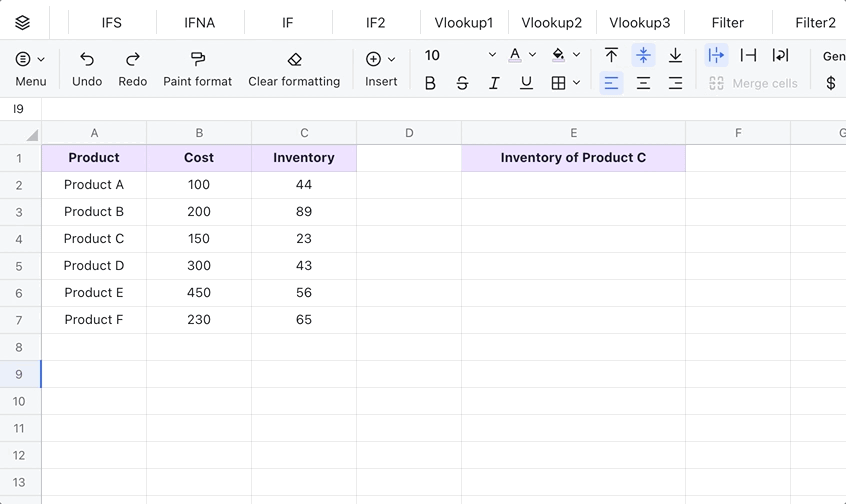Image resolution: width=846 pixels, height=504 pixels.
Task: Toggle underline formatting
Action: (526, 84)
